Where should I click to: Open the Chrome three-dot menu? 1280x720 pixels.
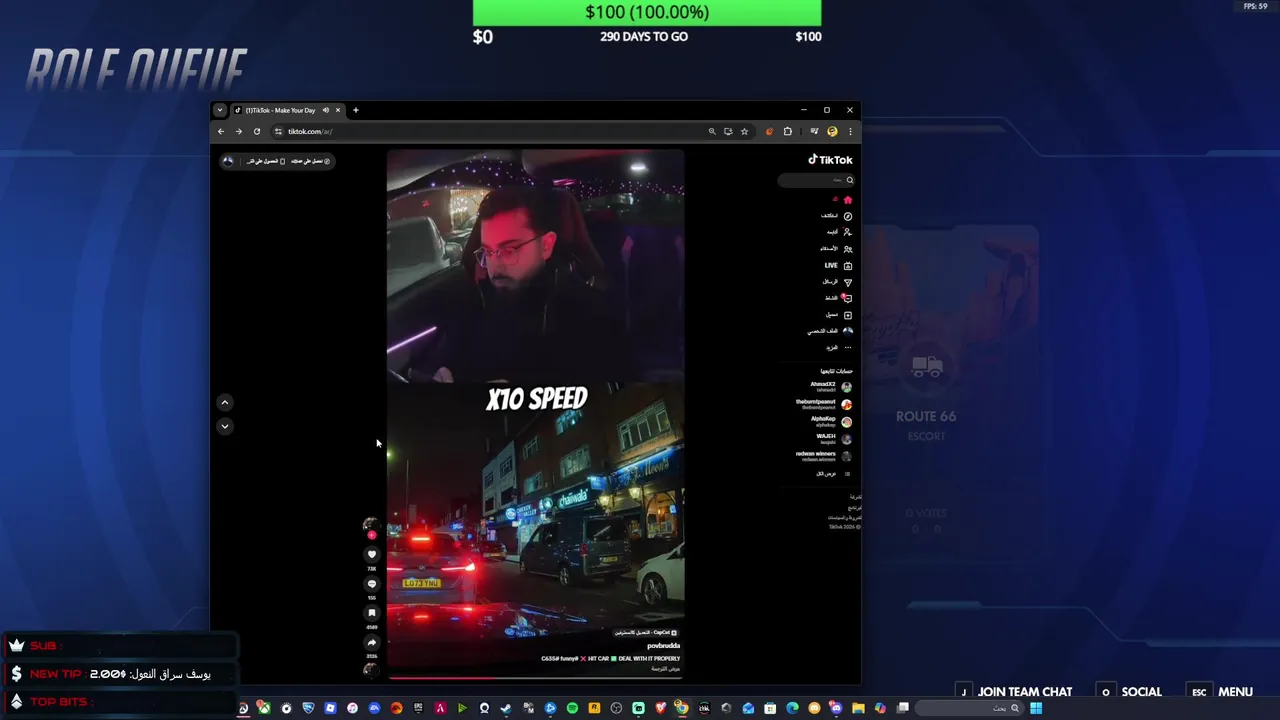(x=851, y=131)
